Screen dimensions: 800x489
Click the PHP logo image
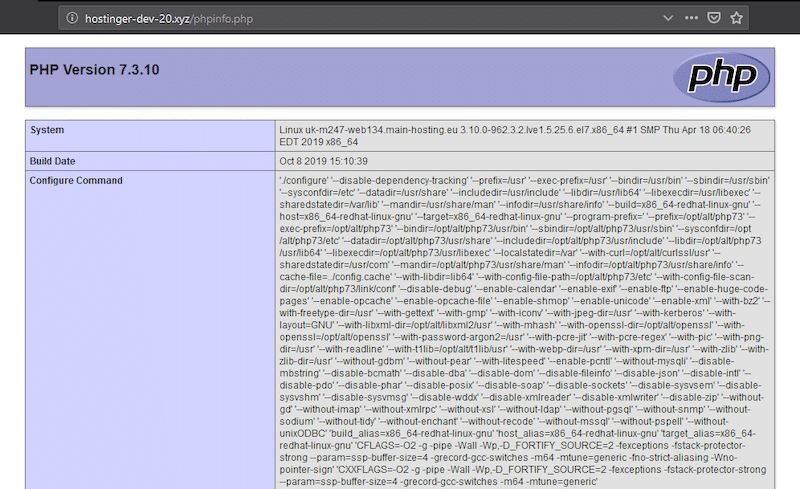721,77
